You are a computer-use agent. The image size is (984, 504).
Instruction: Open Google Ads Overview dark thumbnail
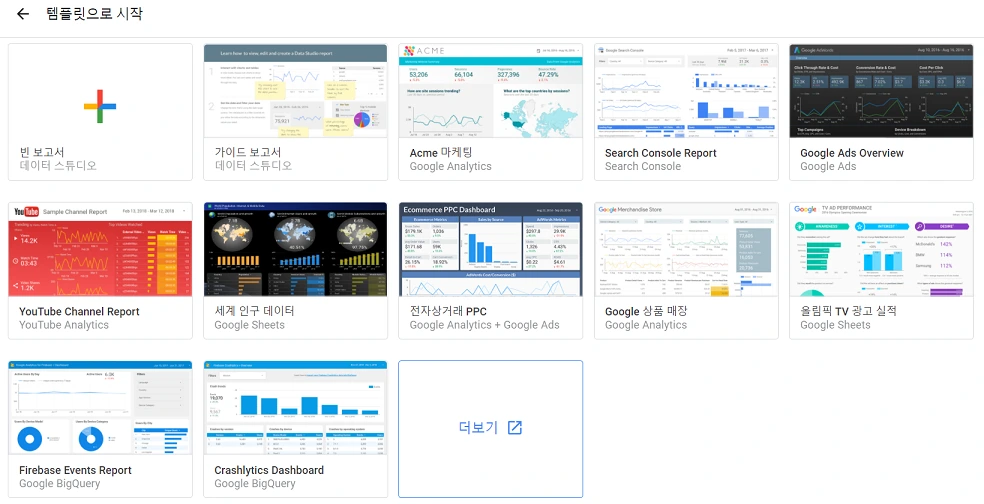tap(881, 91)
